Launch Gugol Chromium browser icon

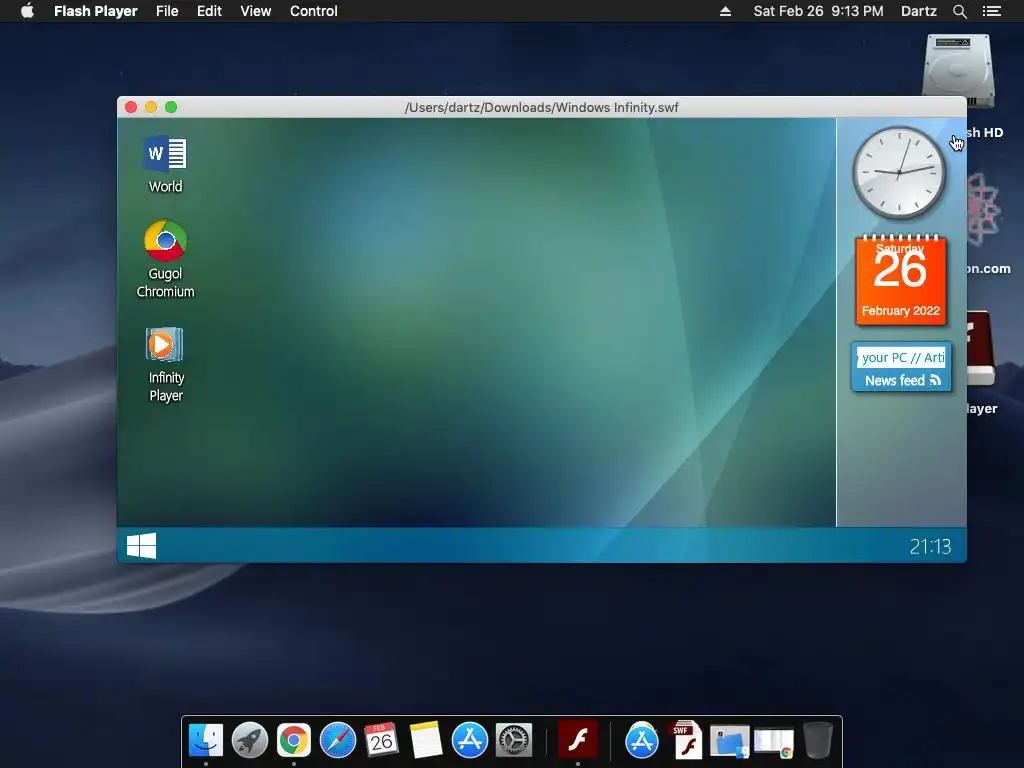click(165, 240)
